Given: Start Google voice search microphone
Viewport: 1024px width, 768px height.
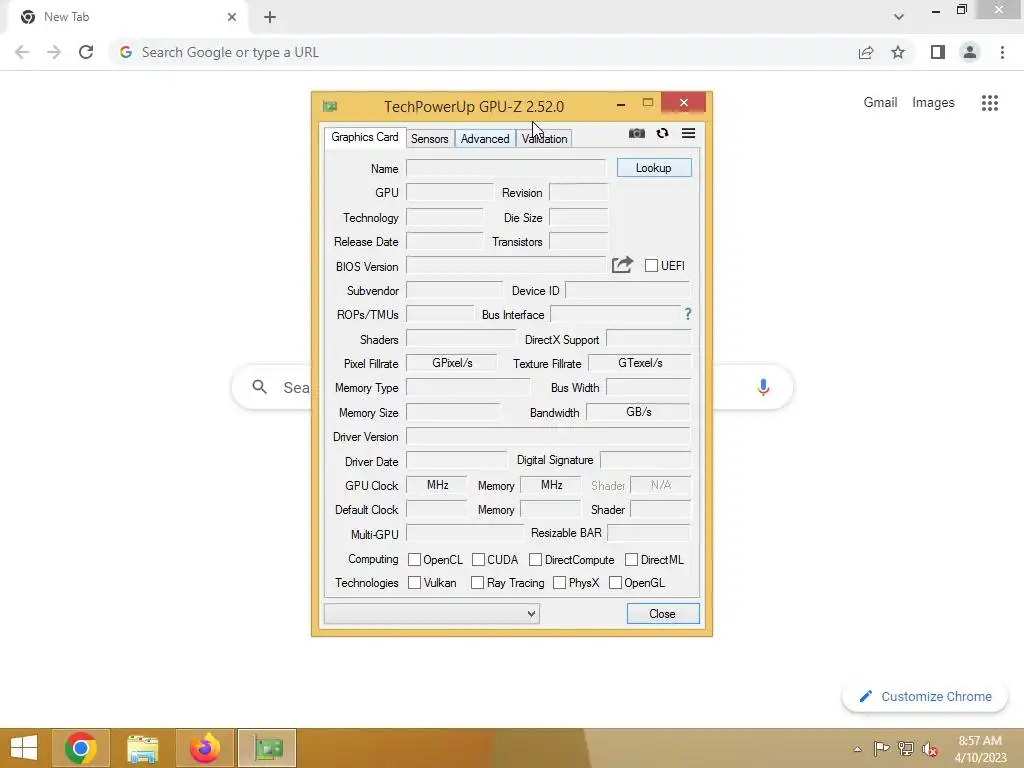Looking at the screenshot, I should pyautogui.click(x=763, y=387).
